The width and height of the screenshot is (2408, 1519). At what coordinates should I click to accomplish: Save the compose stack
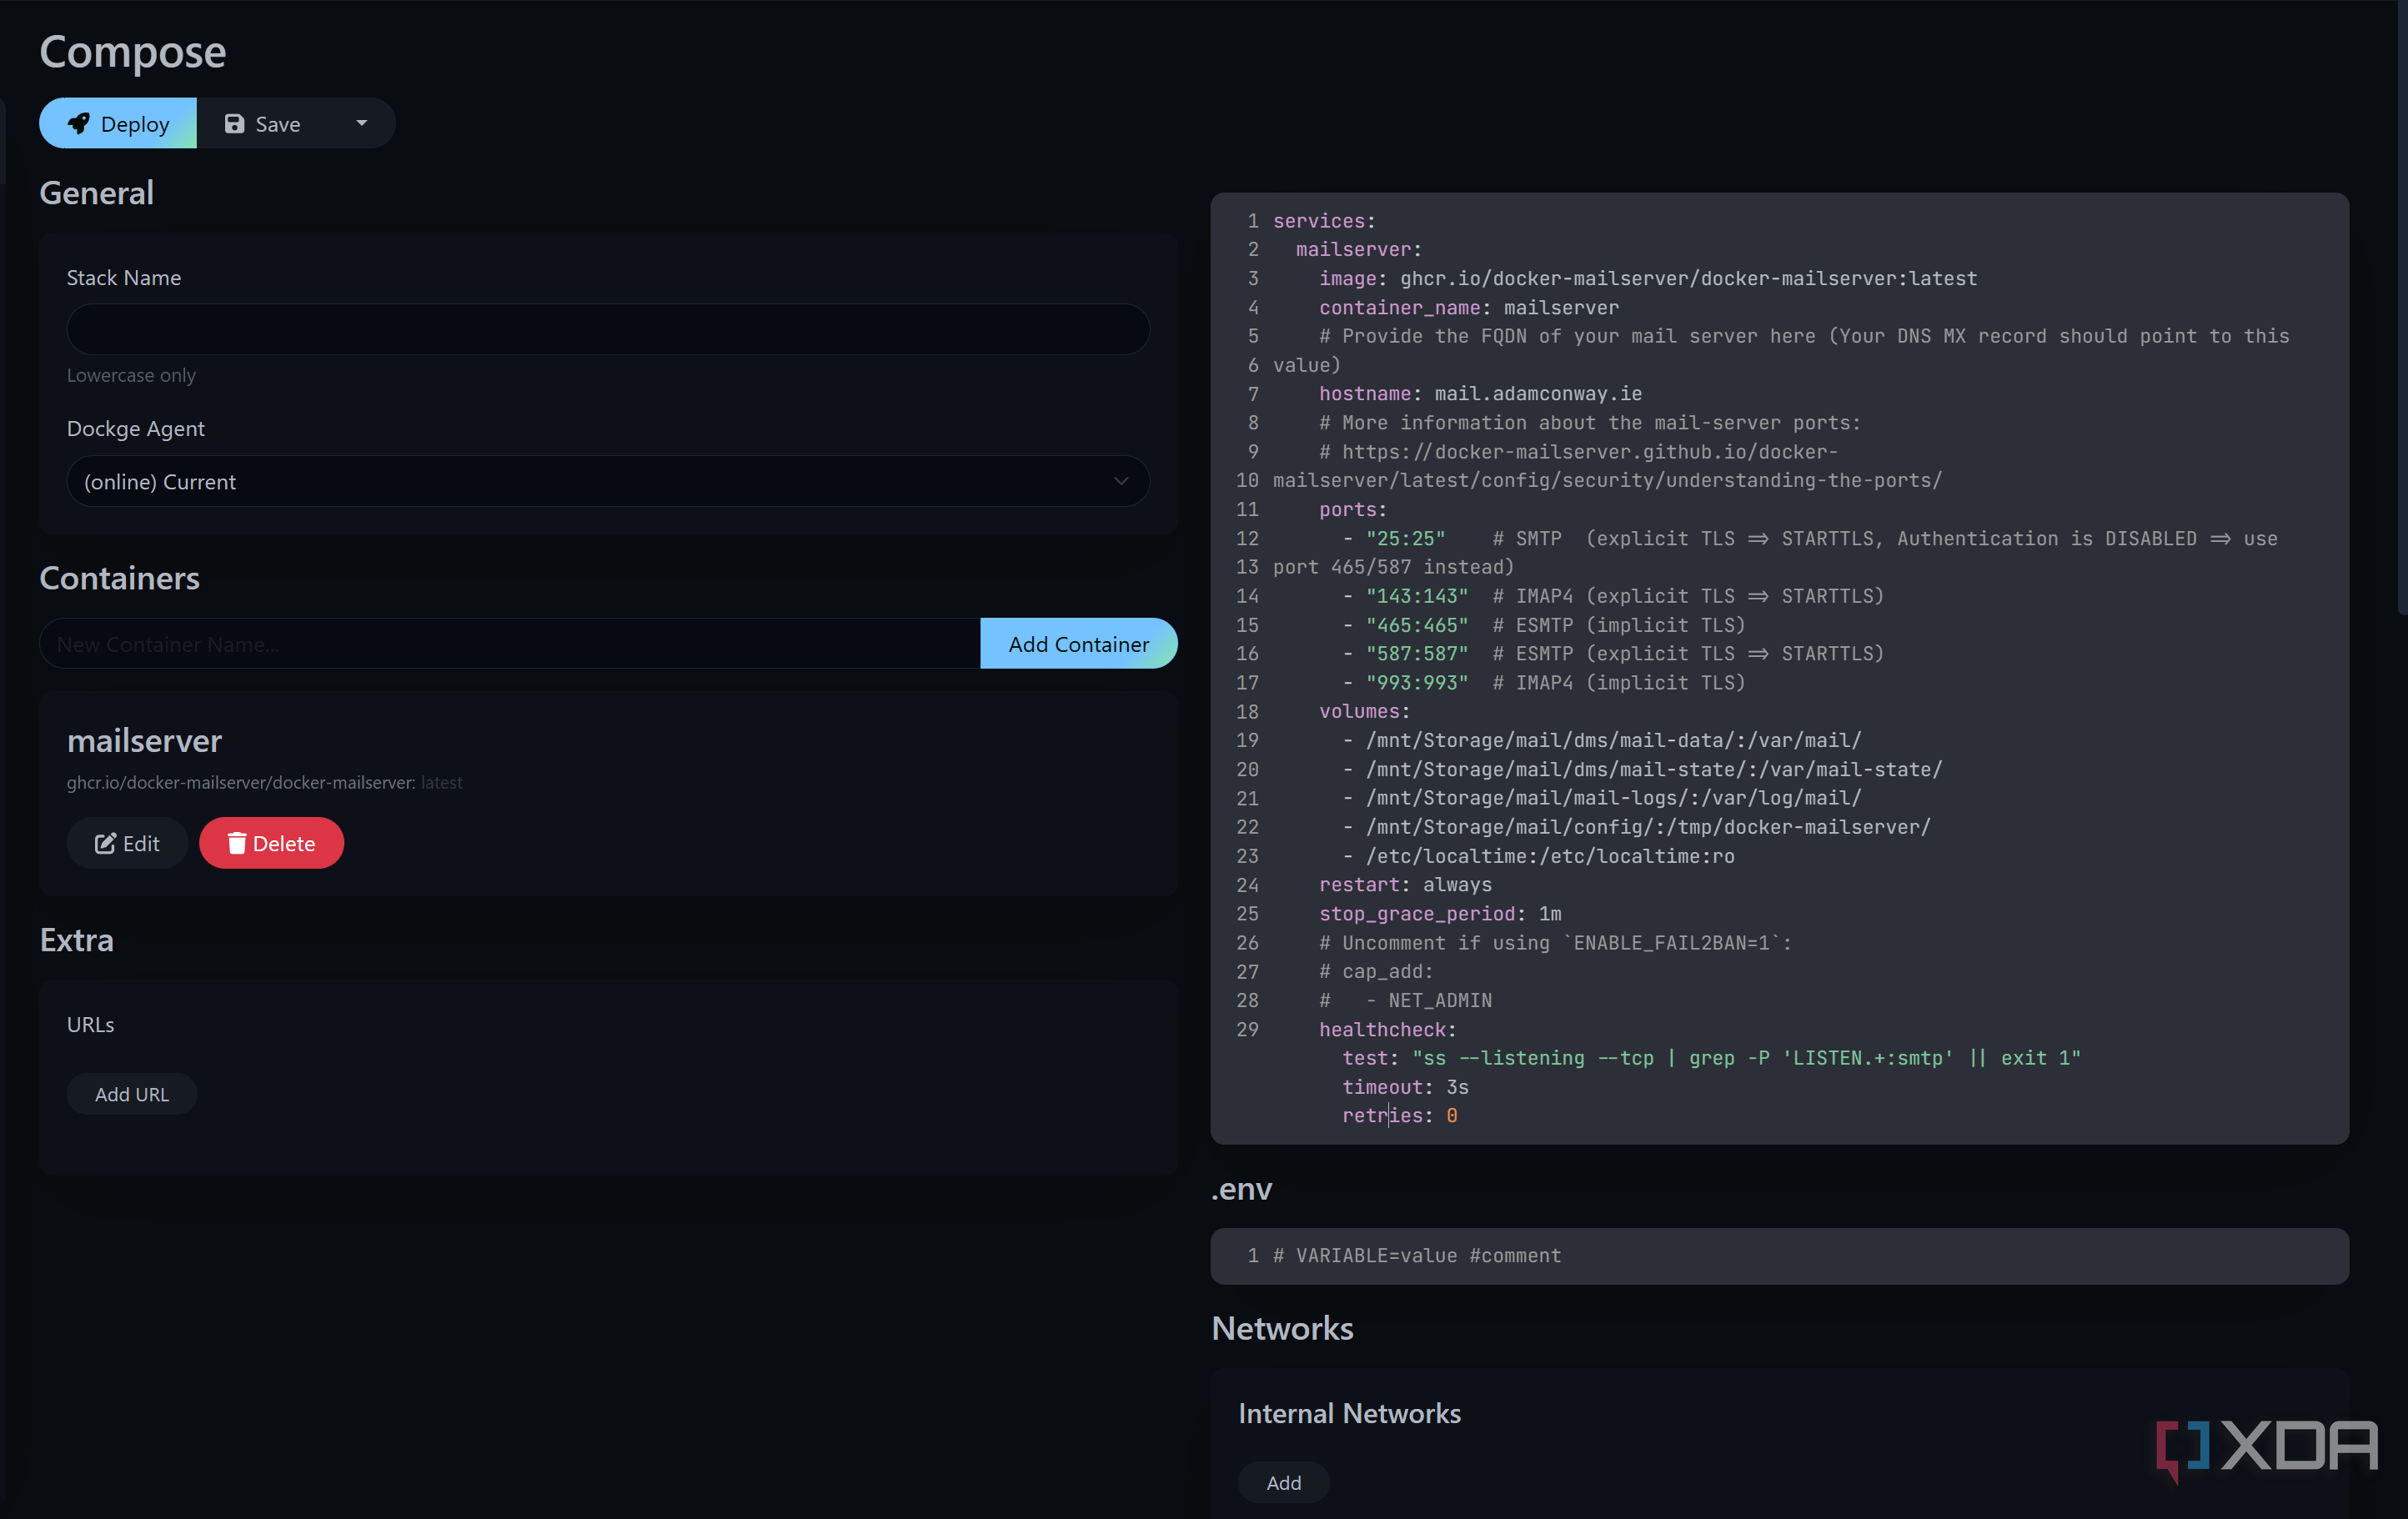pyautogui.click(x=263, y=123)
